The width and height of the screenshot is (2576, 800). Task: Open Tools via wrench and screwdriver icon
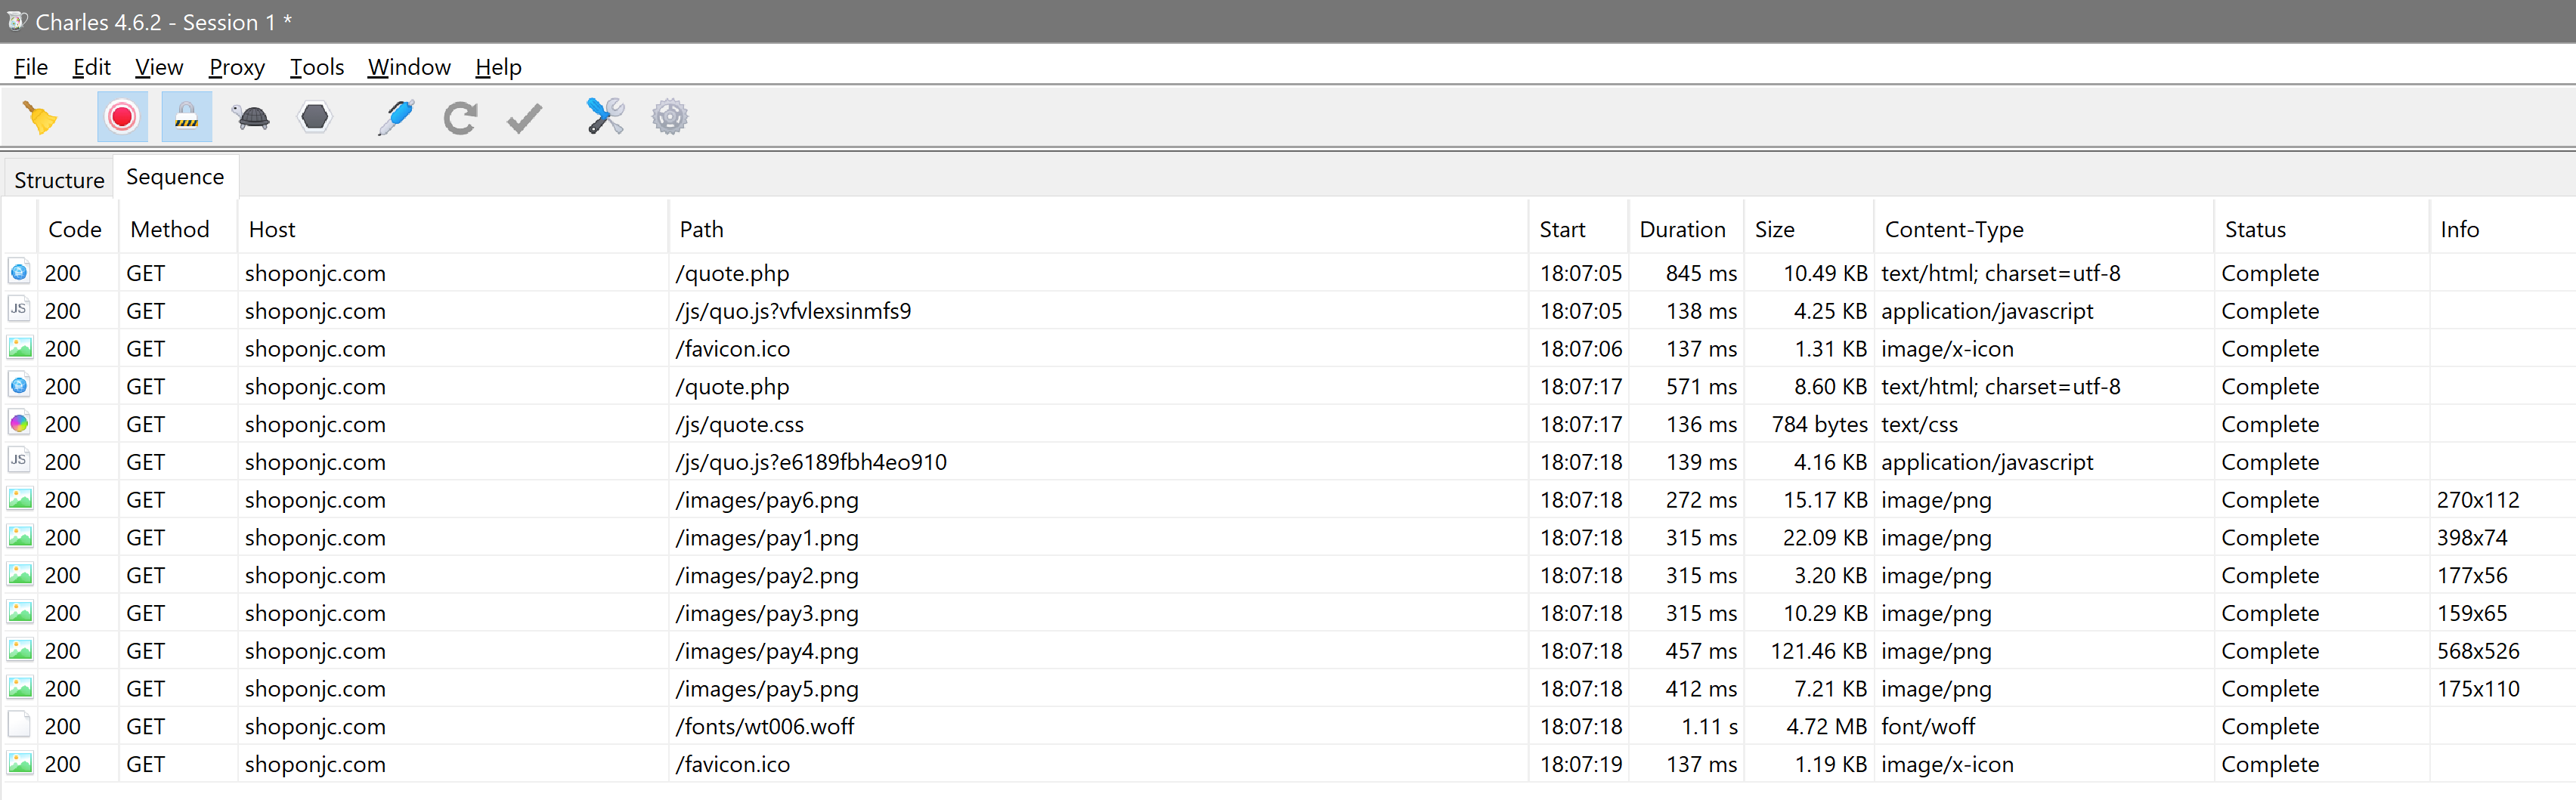click(x=605, y=117)
